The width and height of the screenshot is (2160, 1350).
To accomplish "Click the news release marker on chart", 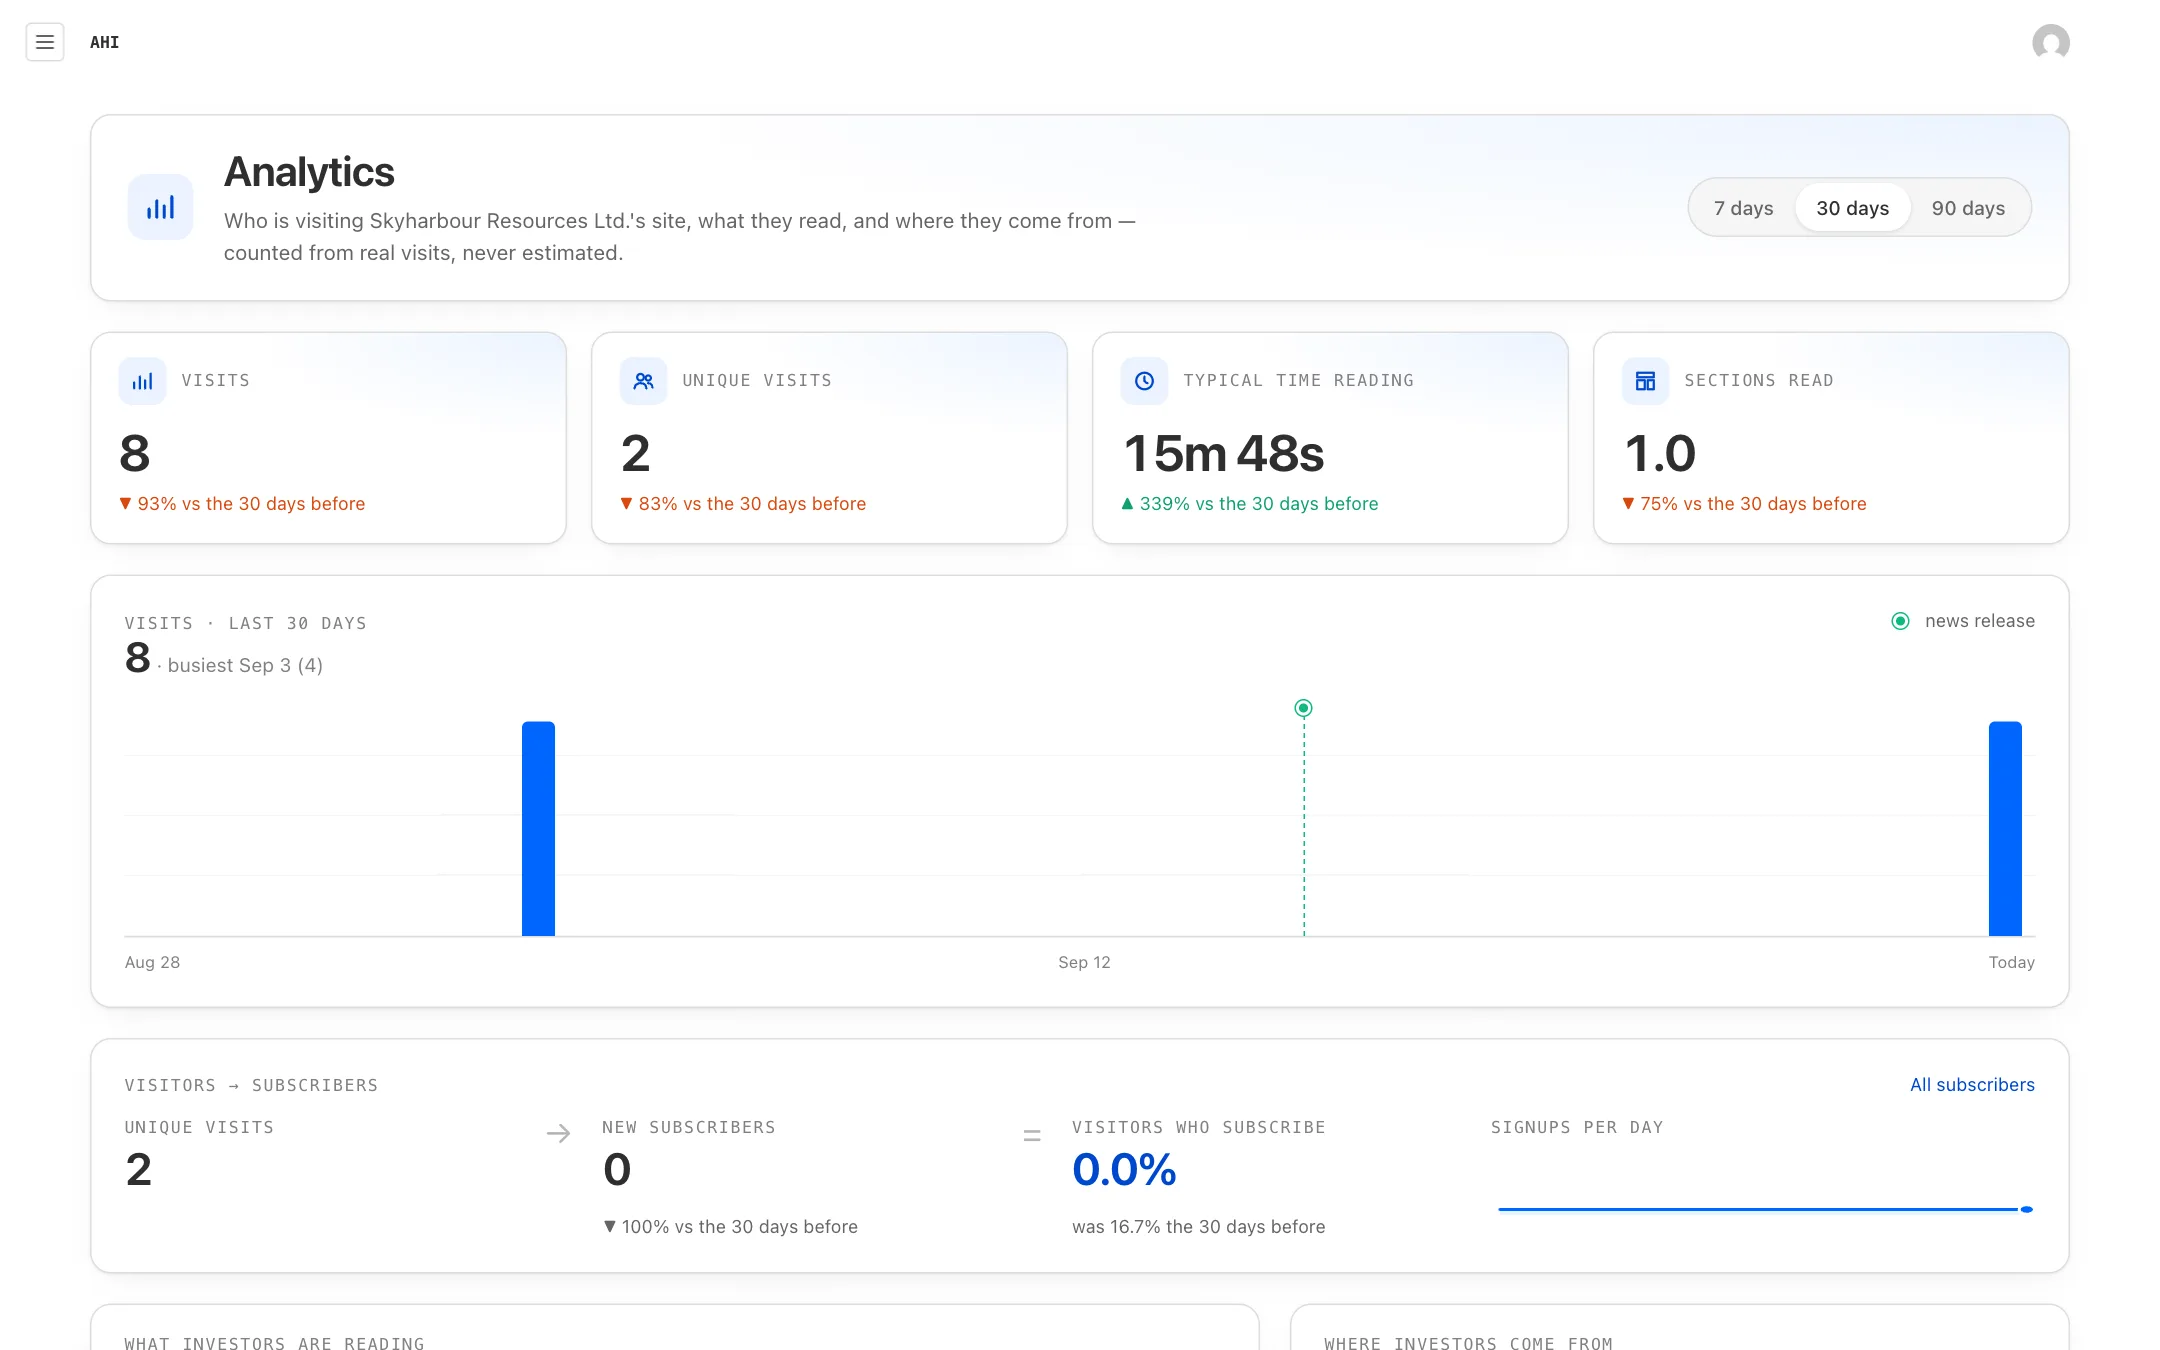I will tap(1303, 708).
